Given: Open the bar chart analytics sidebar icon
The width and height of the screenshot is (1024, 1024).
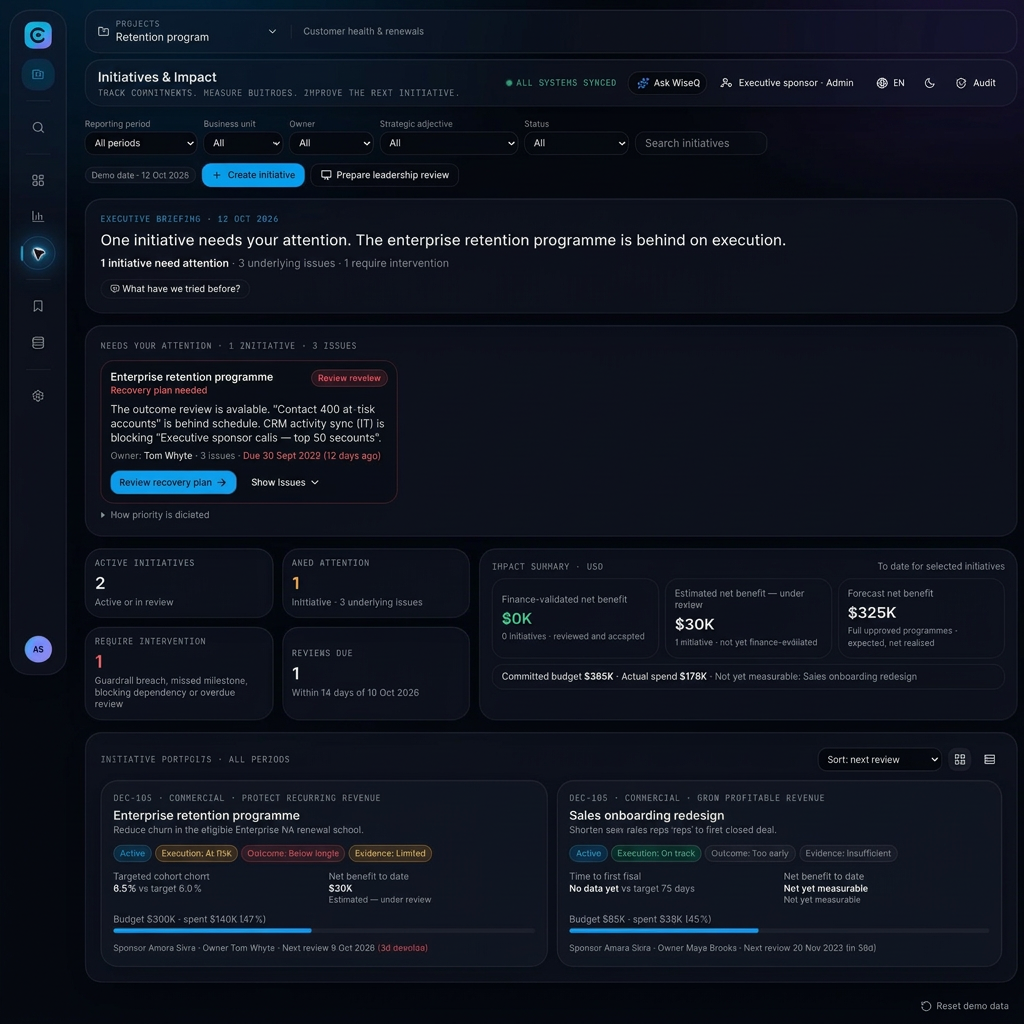Looking at the screenshot, I should tap(38, 216).
